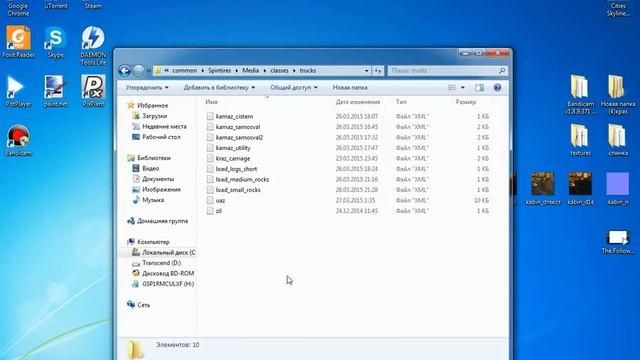Viewport: 640px width, 360px height.
Task: Open the view options dropdown arrow
Action: click(462, 87)
